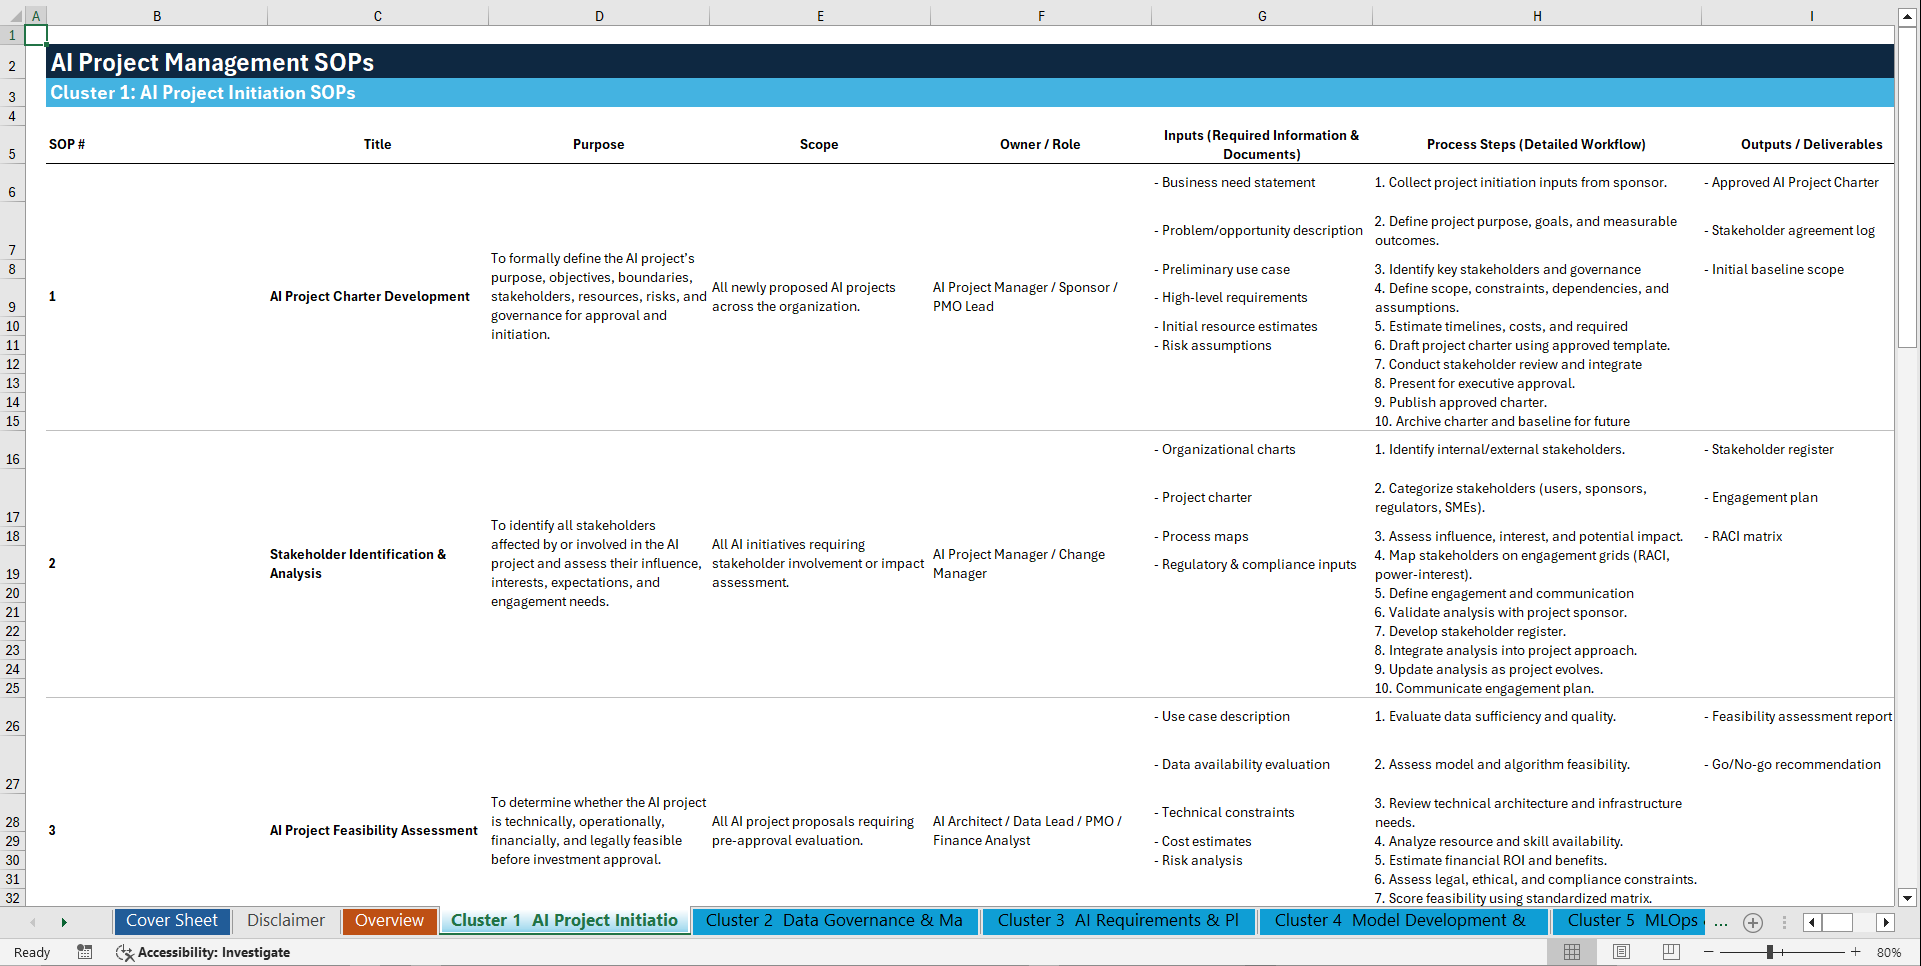Select the Cluster 5 MLOps sheet
This screenshot has width=1921, height=966.
[1628, 921]
